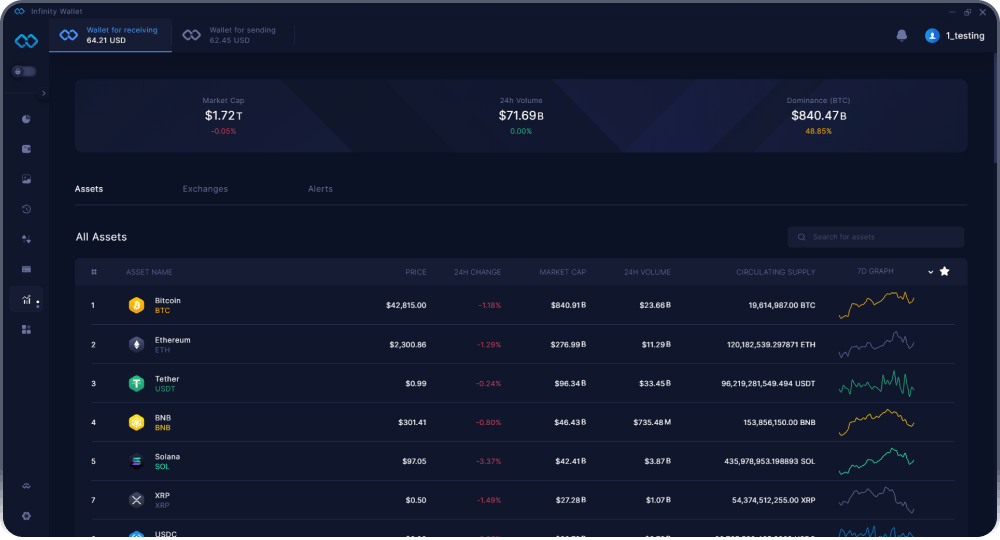Click the Ethereum asset name
The width and height of the screenshot is (1000, 540).
coord(172,340)
